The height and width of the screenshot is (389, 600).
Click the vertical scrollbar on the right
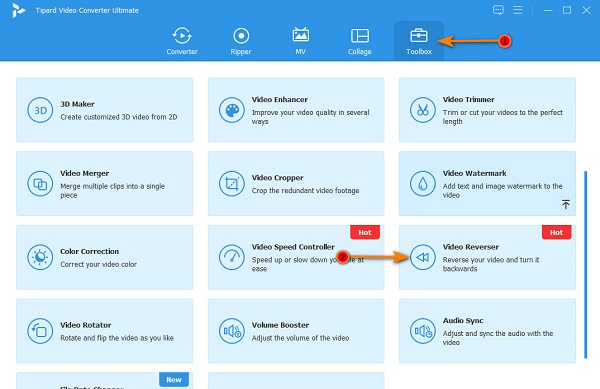[x=585, y=265]
